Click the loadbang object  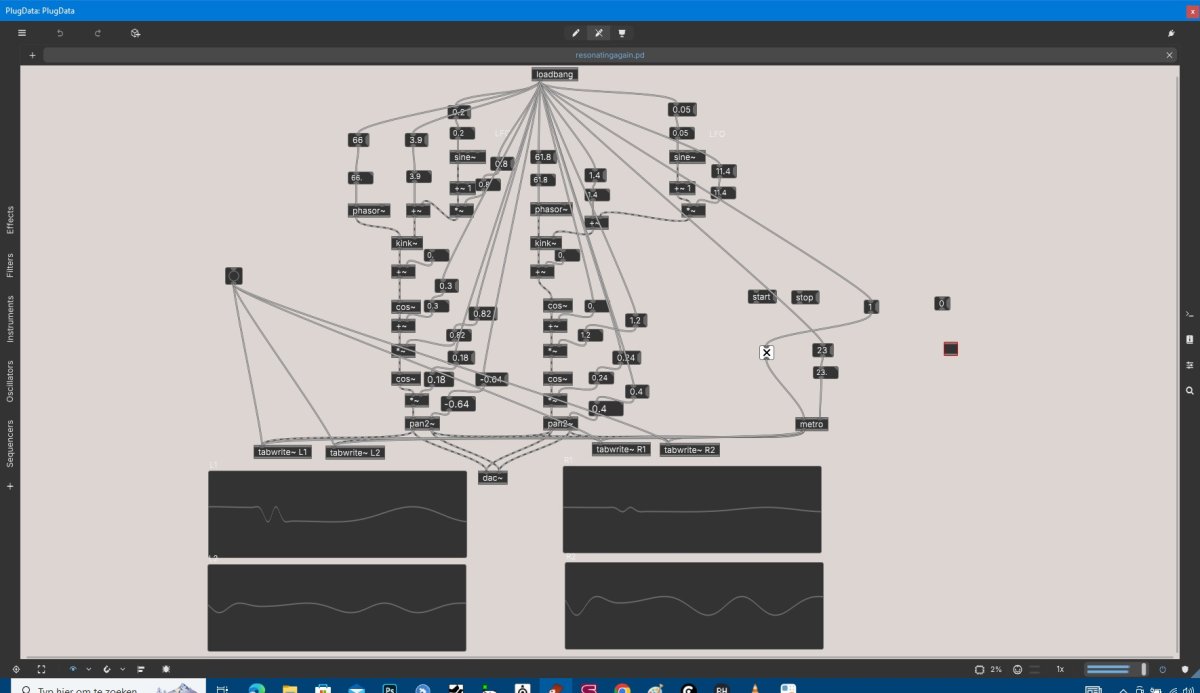click(555, 74)
